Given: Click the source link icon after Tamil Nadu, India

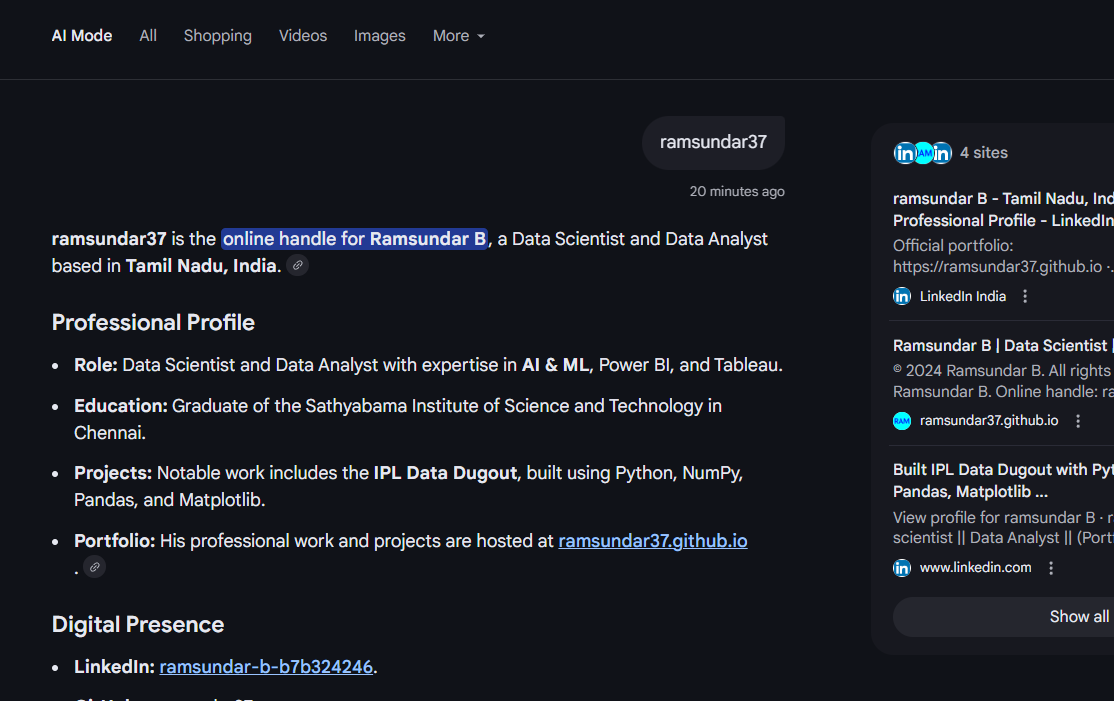Looking at the screenshot, I should coord(298,266).
